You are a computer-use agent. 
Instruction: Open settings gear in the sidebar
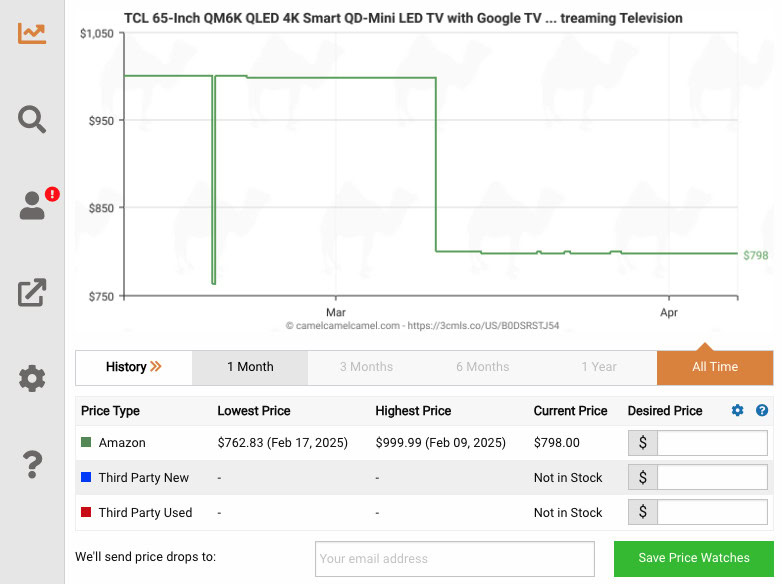click(32, 378)
